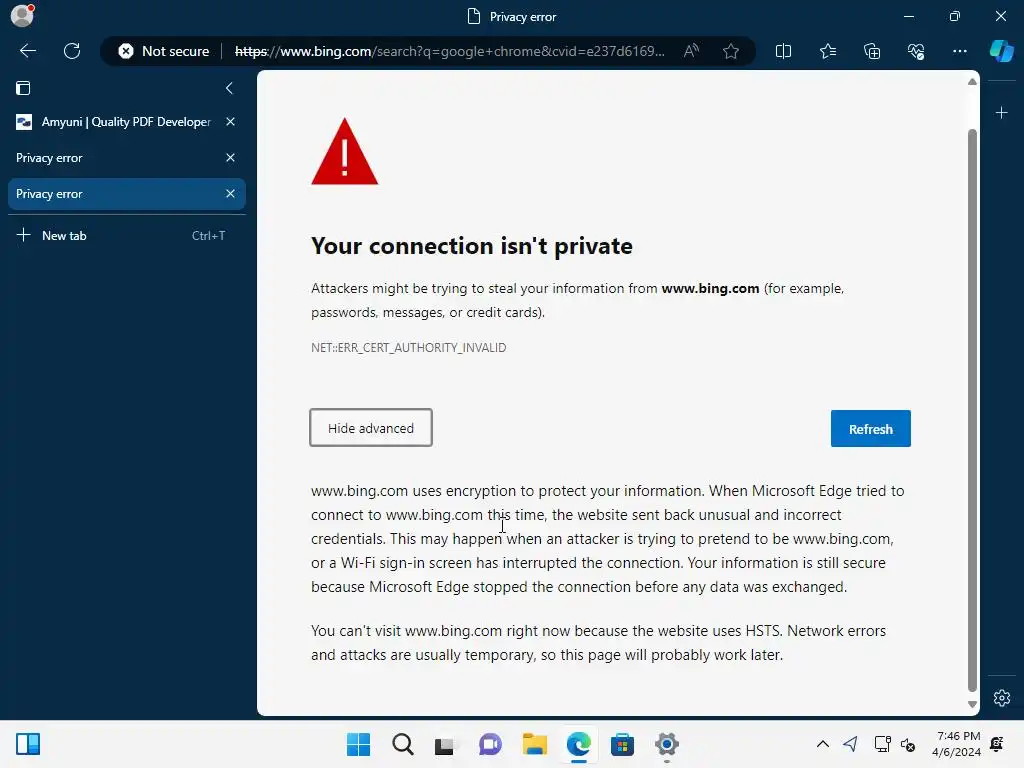Open the notification center icon
1024x768 pixels.
tap(997, 744)
